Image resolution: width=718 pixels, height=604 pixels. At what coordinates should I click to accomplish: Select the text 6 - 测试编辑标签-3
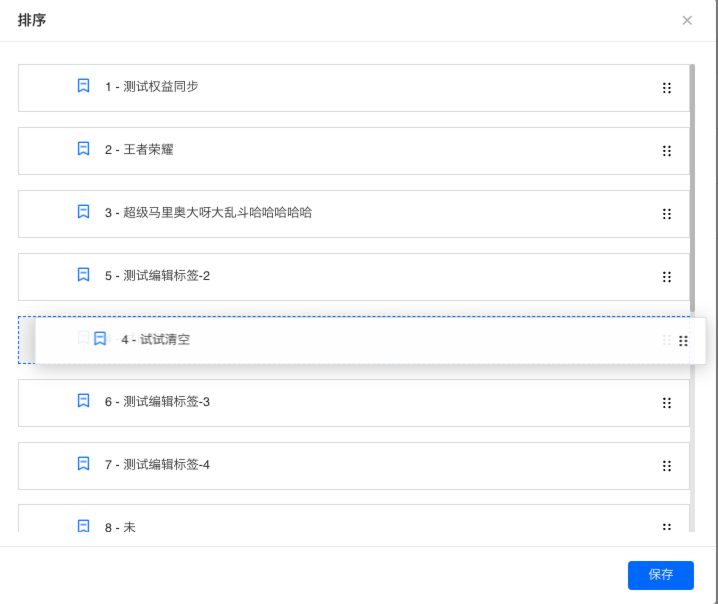tap(158, 402)
